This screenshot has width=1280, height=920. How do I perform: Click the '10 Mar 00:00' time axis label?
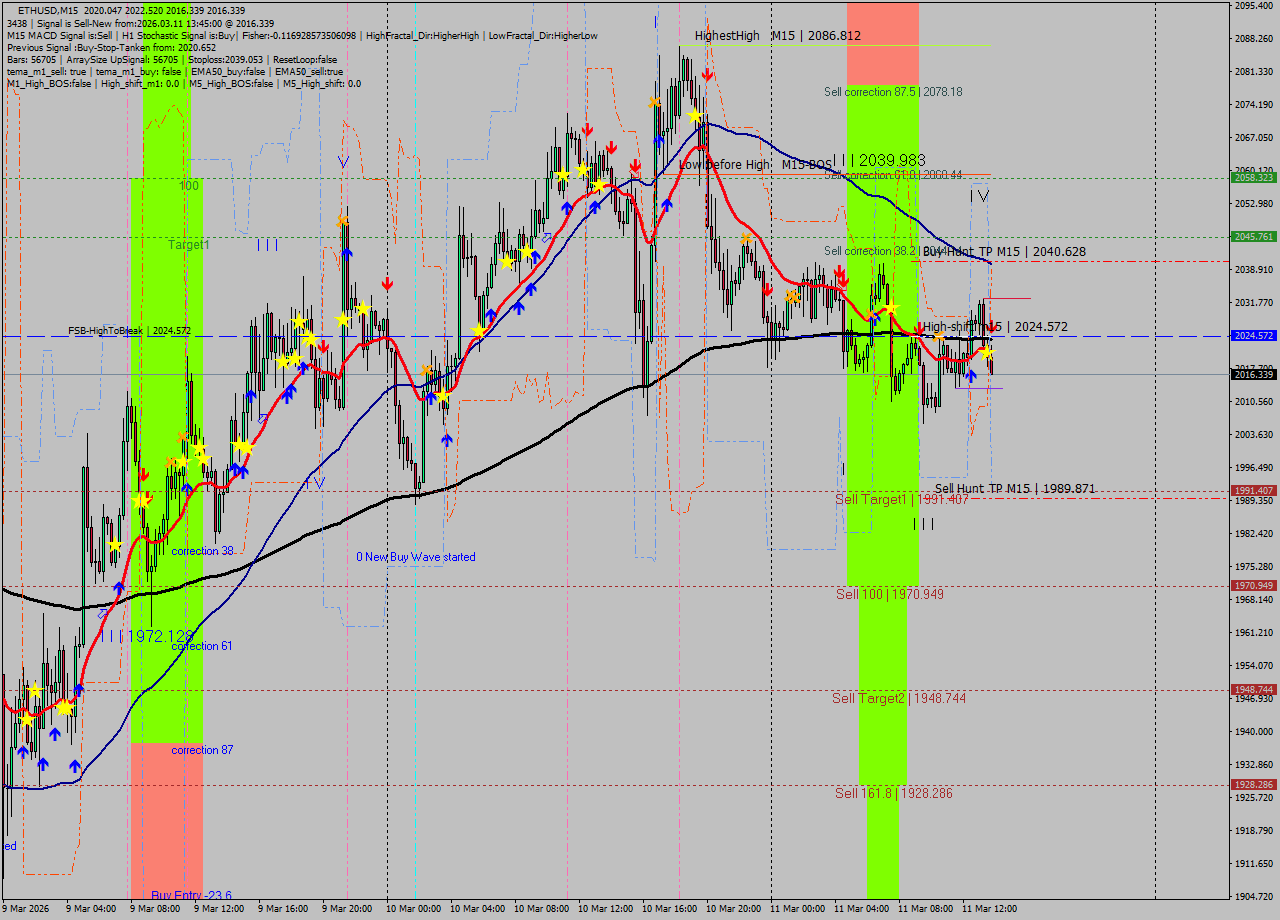[414, 909]
